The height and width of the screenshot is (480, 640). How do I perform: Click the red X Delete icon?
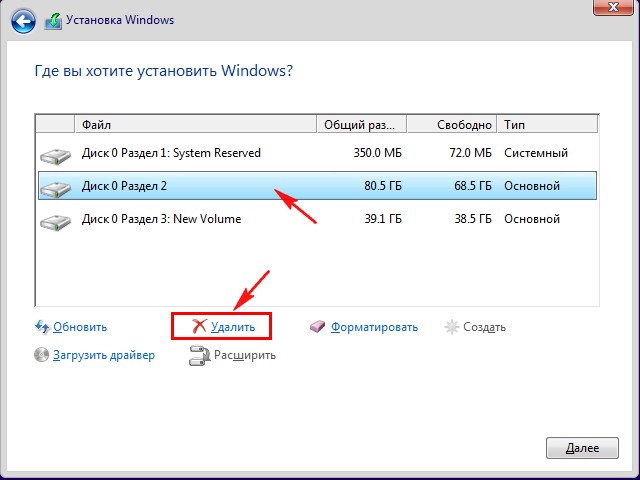tap(199, 327)
